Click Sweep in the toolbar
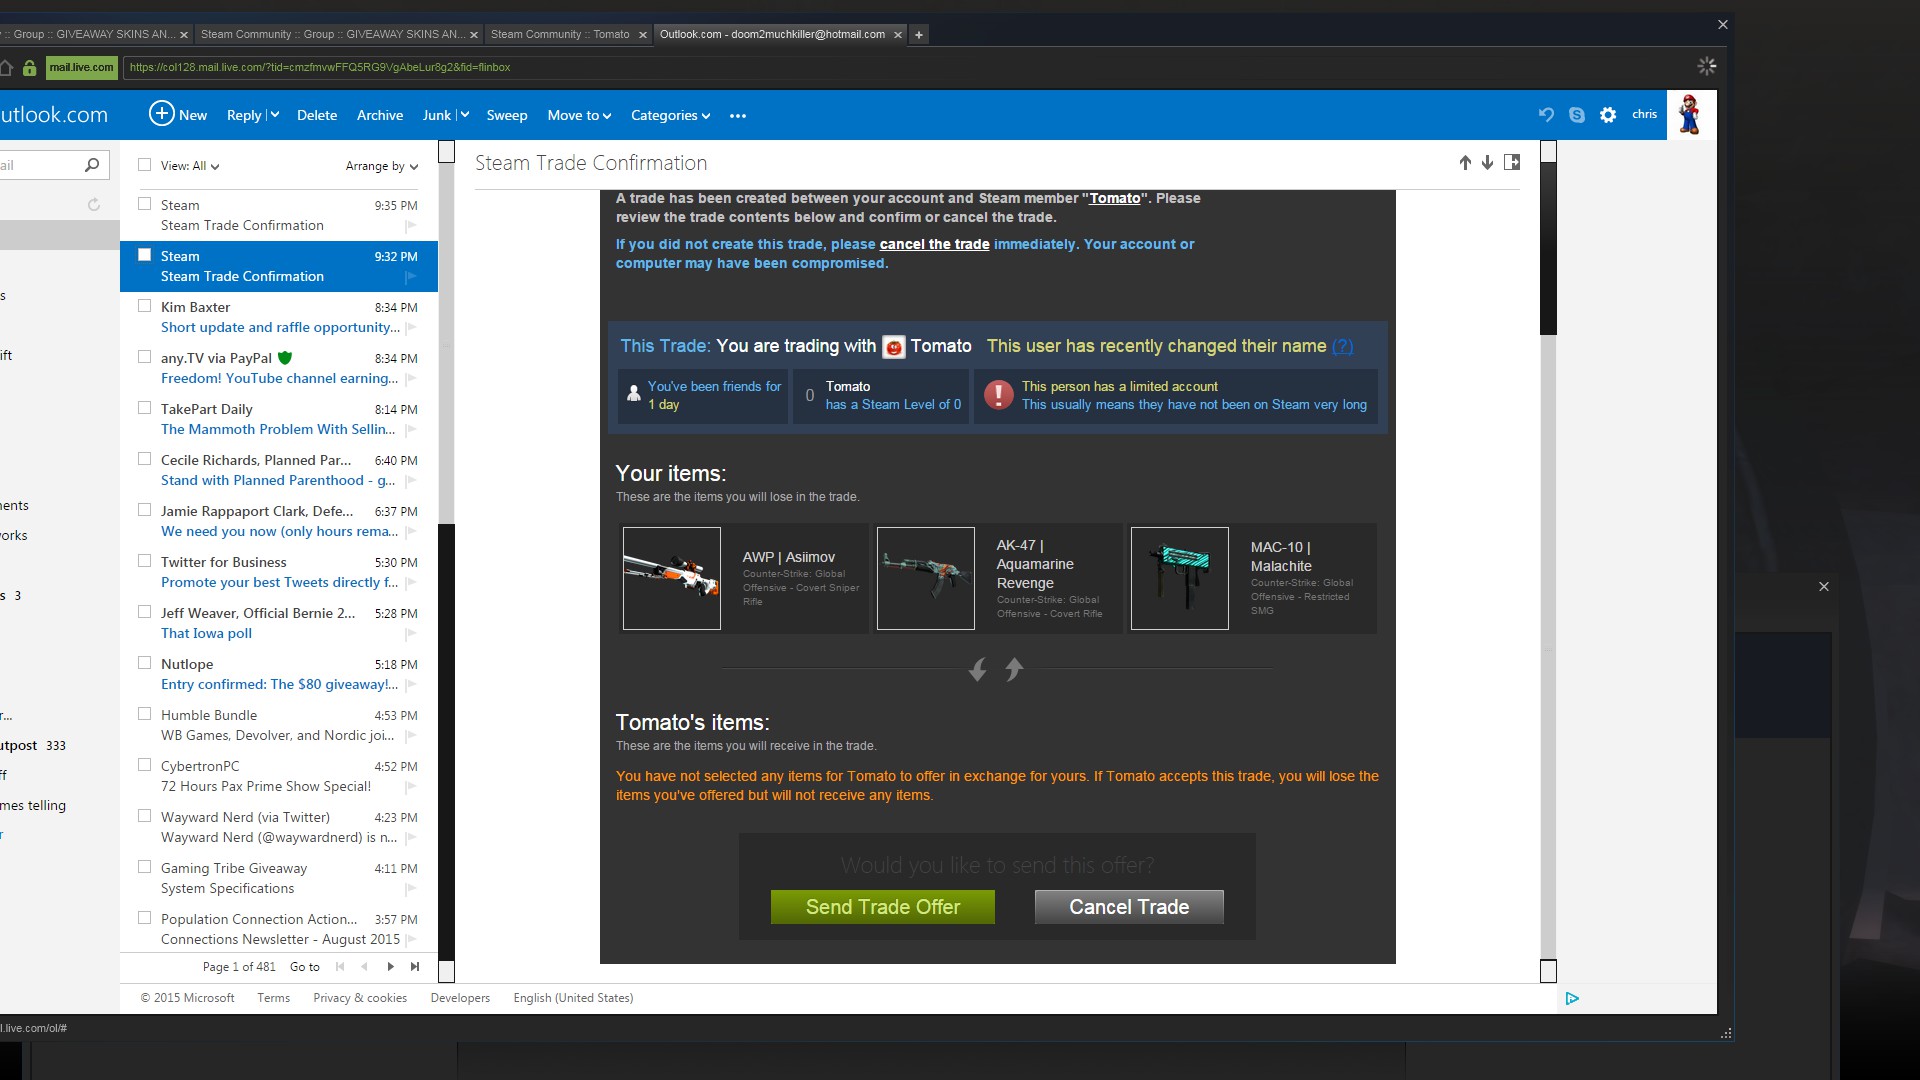Image resolution: width=1920 pixels, height=1080 pixels. tap(507, 116)
